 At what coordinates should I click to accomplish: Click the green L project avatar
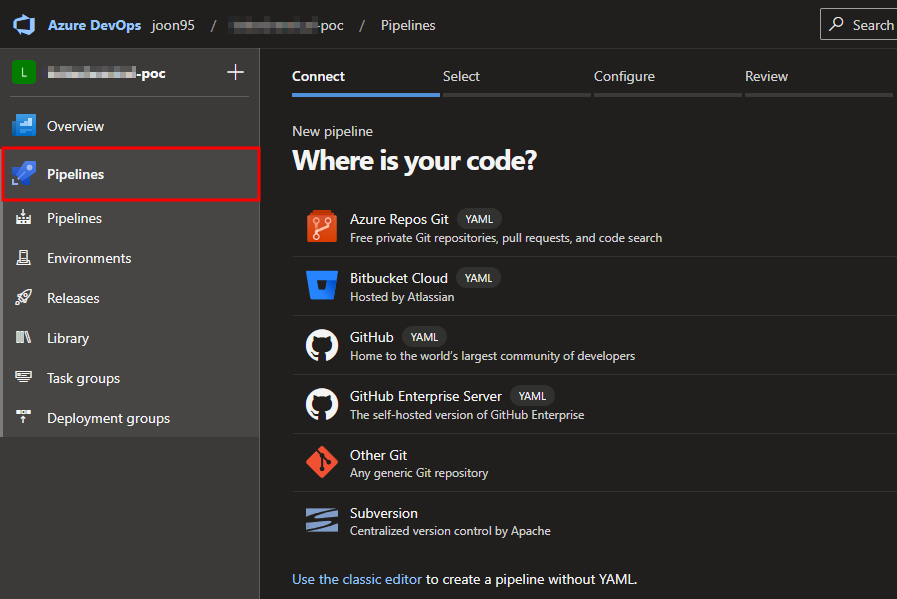coord(24,73)
